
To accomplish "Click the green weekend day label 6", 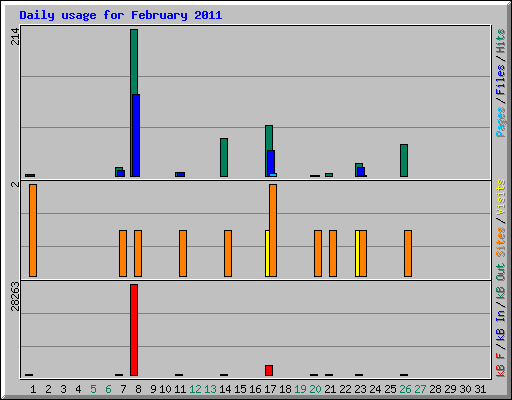I will coord(108,389).
